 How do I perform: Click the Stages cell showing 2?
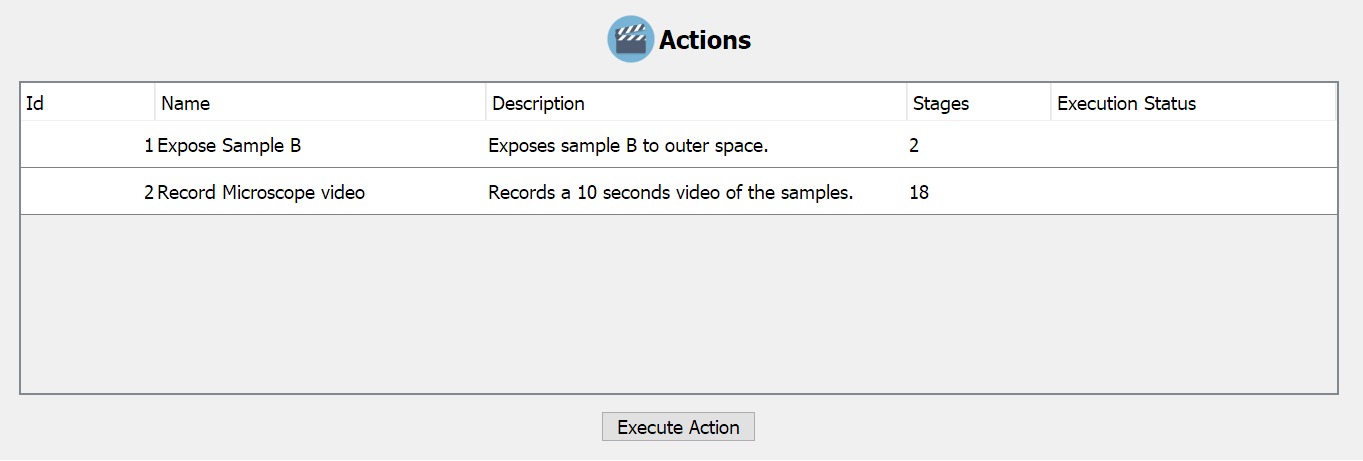pyautogui.click(x=914, y=145)
